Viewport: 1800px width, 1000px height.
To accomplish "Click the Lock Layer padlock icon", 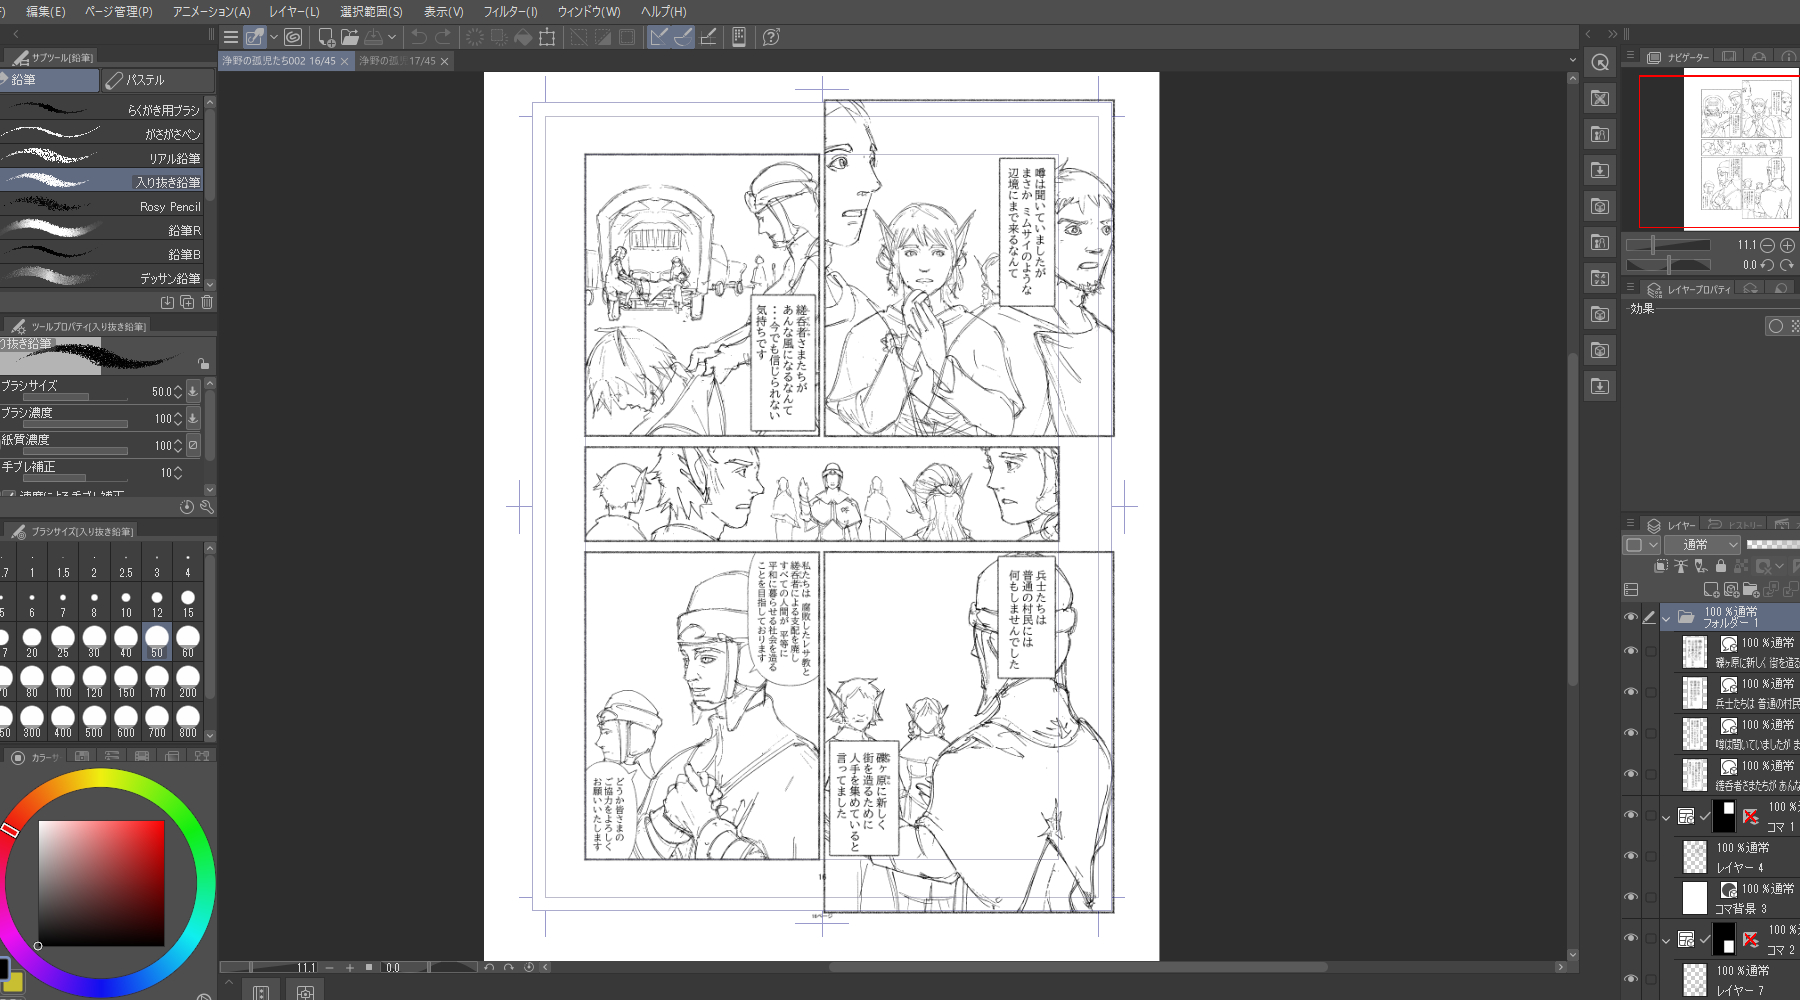I will pos(1721,566).
